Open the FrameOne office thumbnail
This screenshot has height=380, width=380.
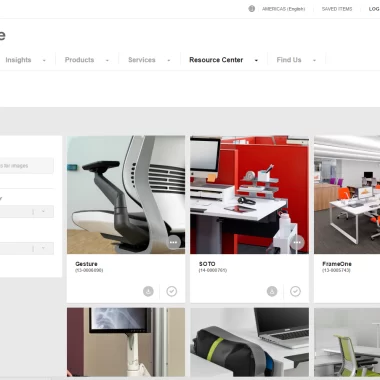(347, 195)
